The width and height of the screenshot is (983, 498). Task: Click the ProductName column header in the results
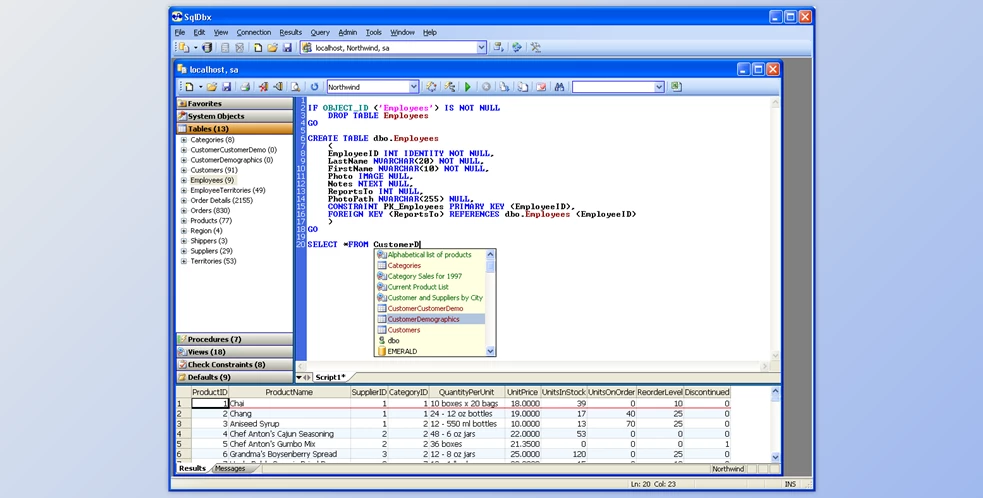pyautogui.click(x=289, y=392)
